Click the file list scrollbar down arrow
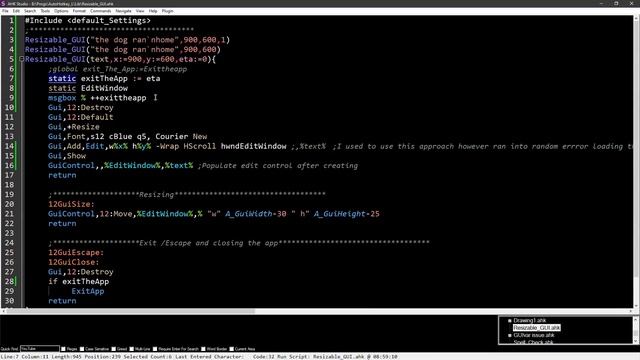 636,342
